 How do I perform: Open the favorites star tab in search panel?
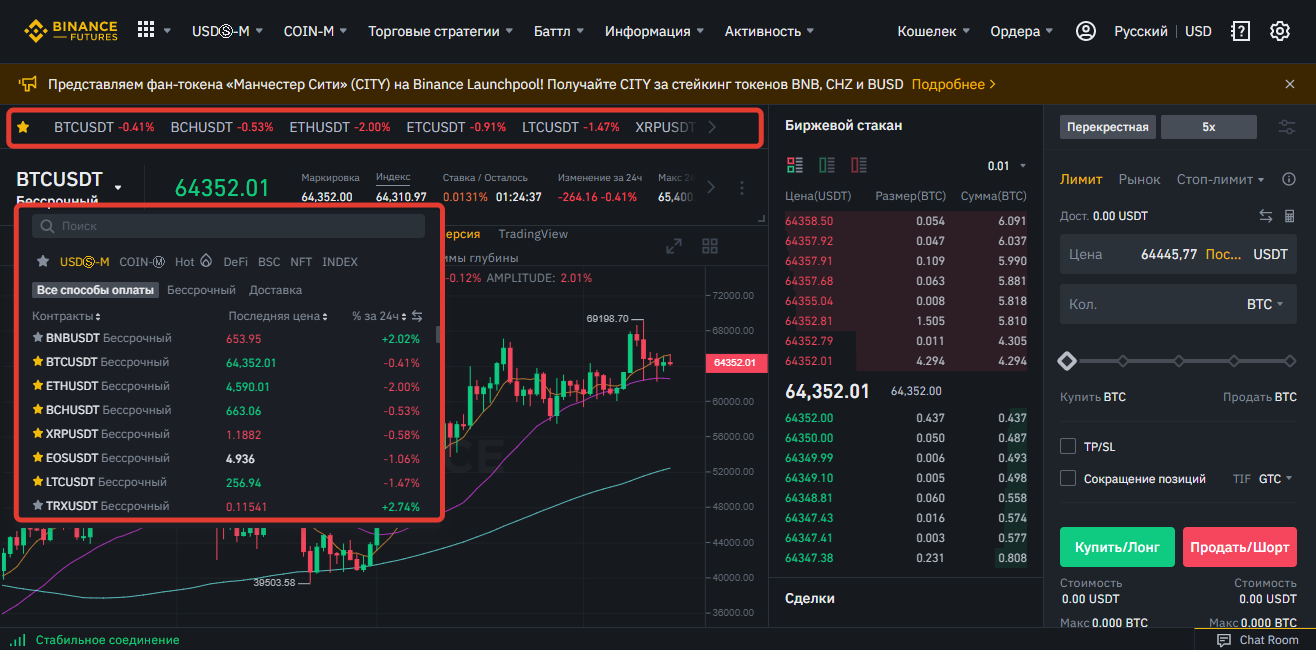[43, 261]
